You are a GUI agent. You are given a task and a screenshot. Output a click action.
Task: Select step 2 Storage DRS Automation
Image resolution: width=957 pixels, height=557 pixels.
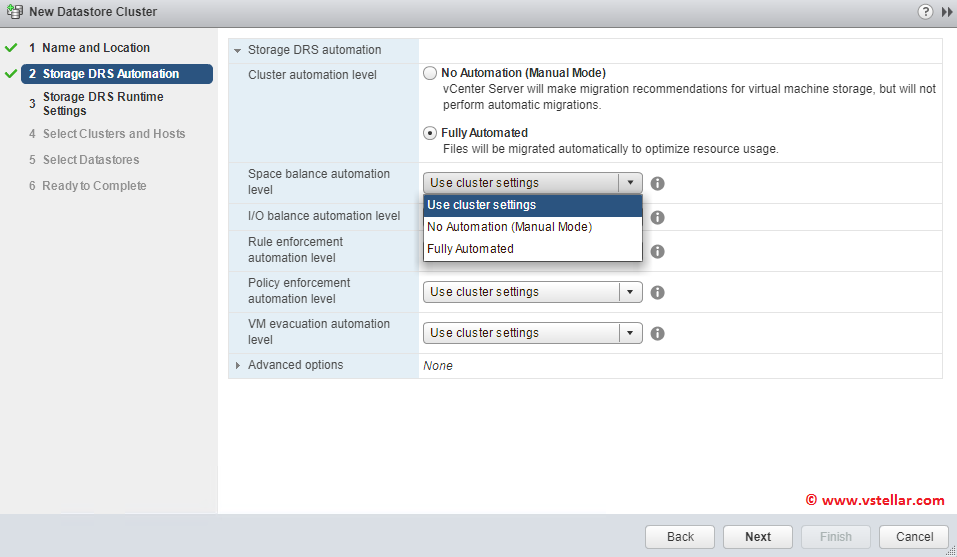click(117, 74)
